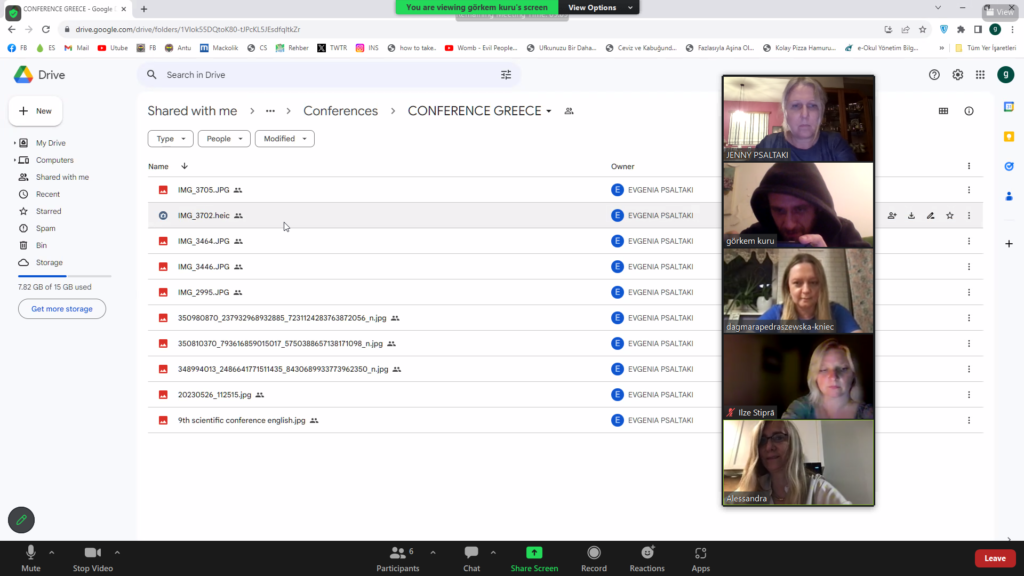
Task: Open Shared with me in sidebar
Action: [62, 177]
